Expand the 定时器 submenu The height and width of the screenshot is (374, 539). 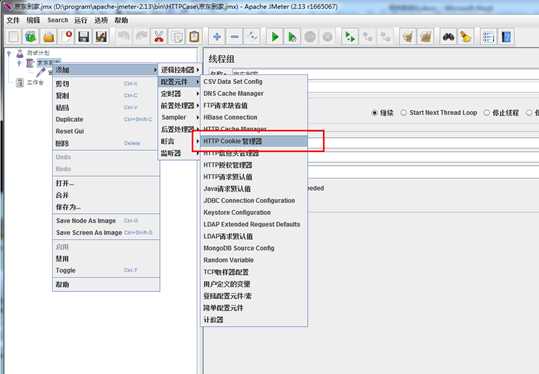tap(179, 94)
